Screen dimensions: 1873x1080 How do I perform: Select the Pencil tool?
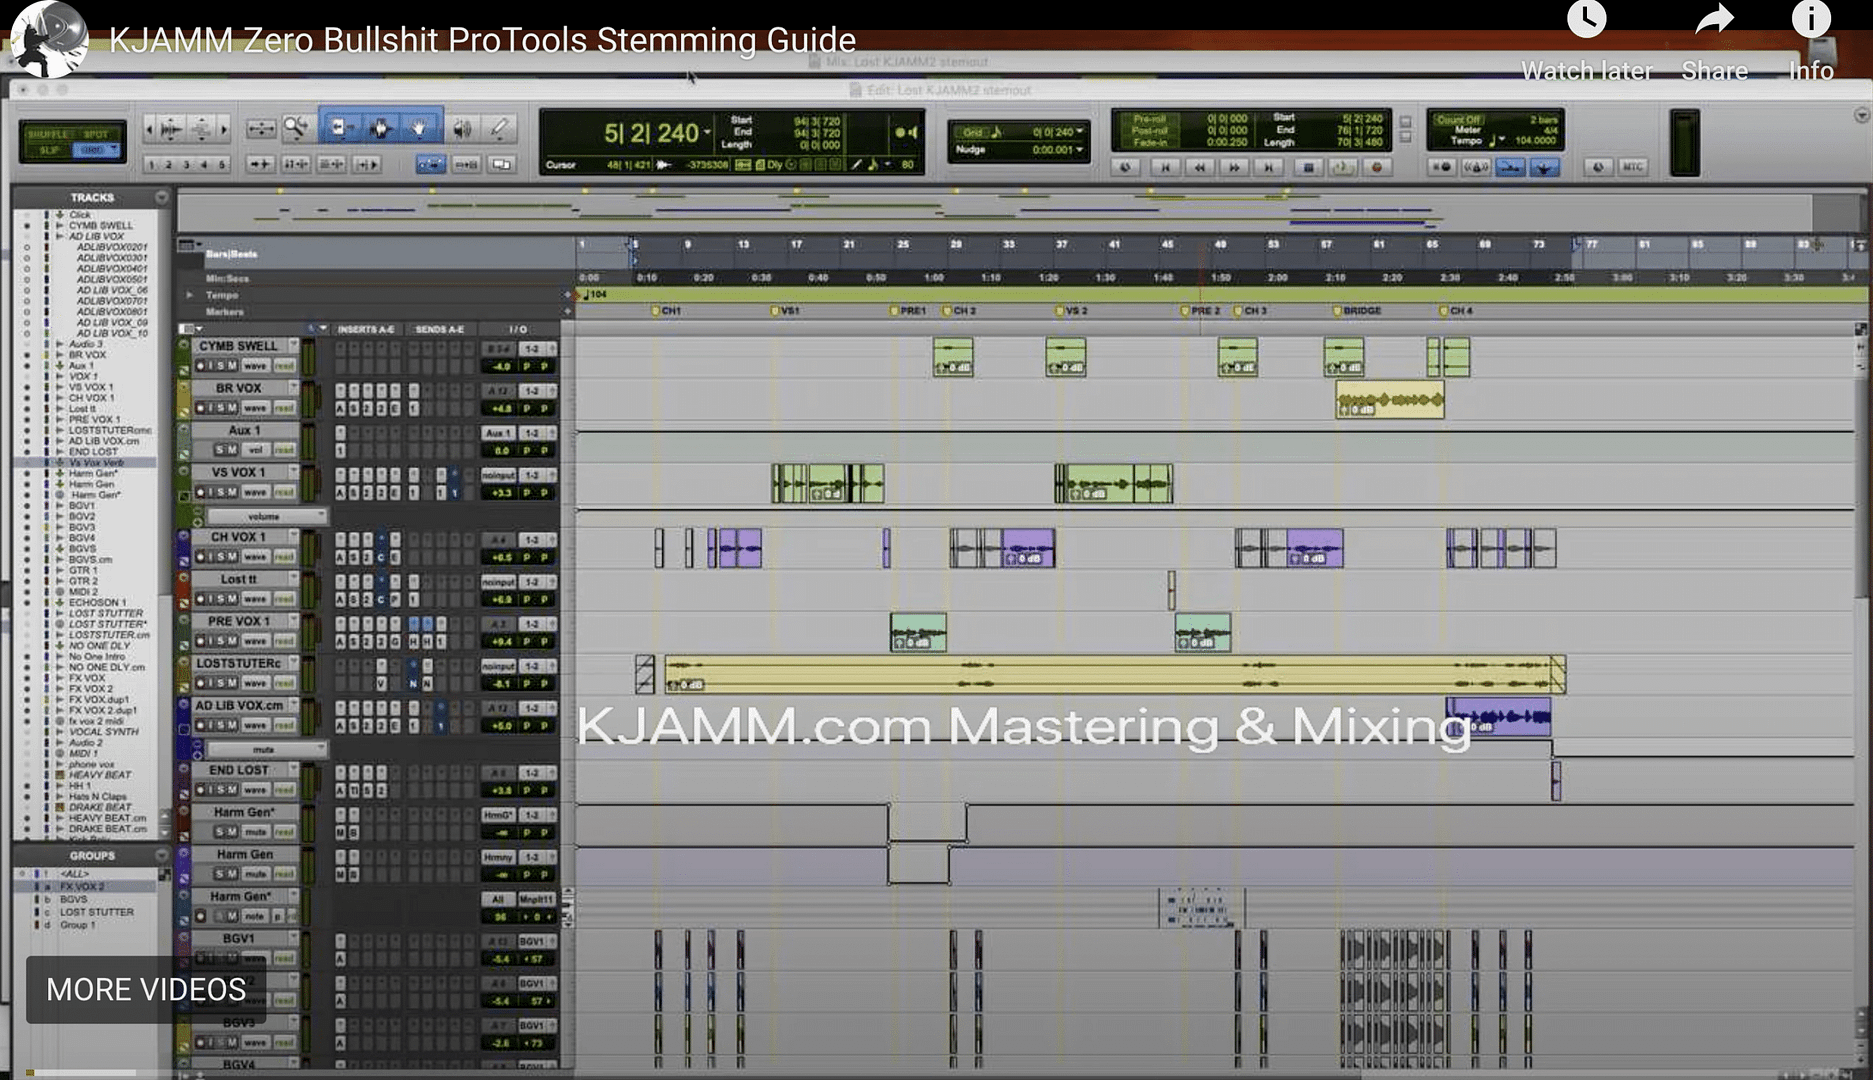coord(499,128)
